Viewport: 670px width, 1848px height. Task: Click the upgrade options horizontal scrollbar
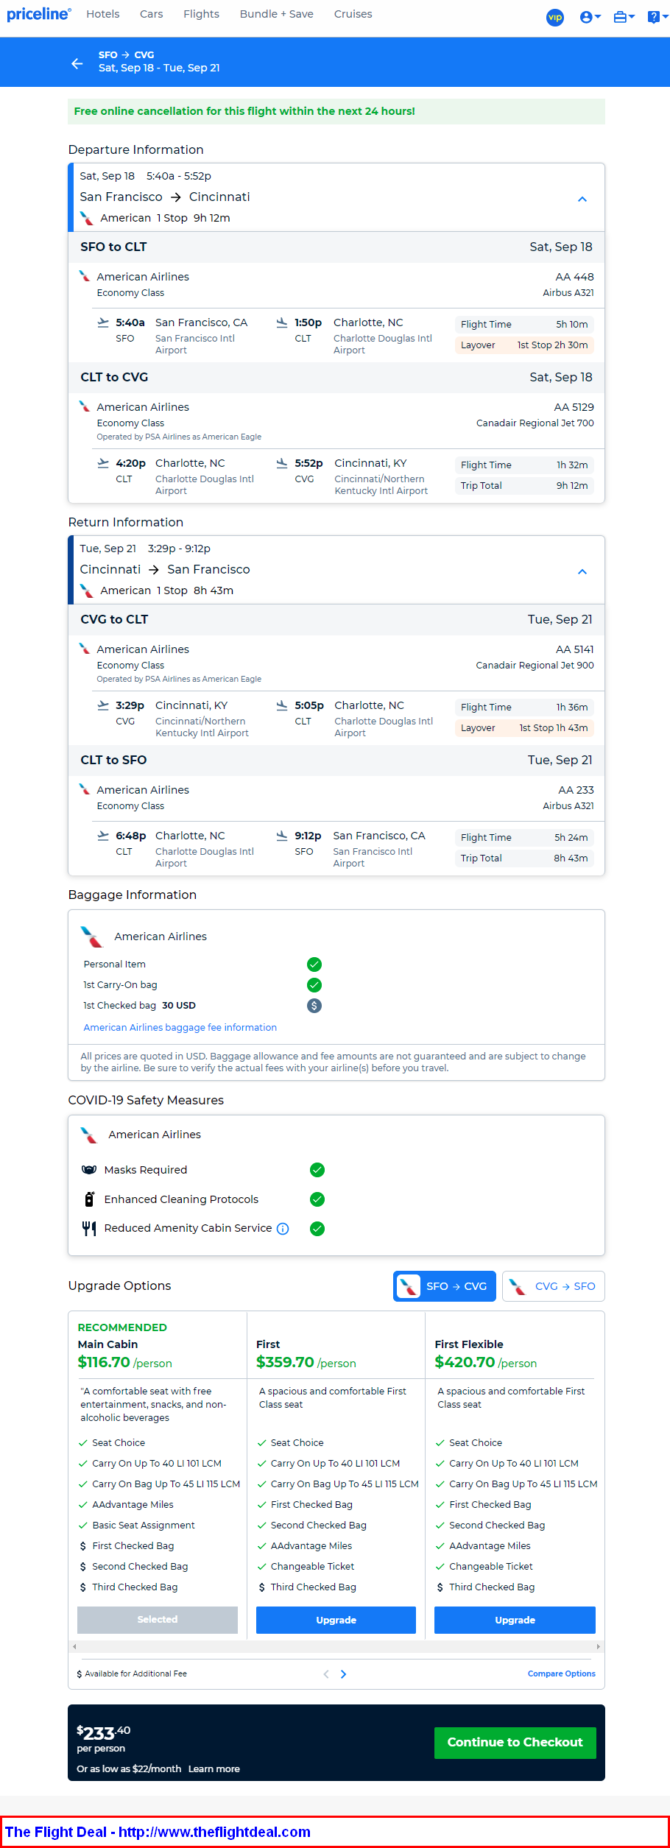(x=336, y=1646)
